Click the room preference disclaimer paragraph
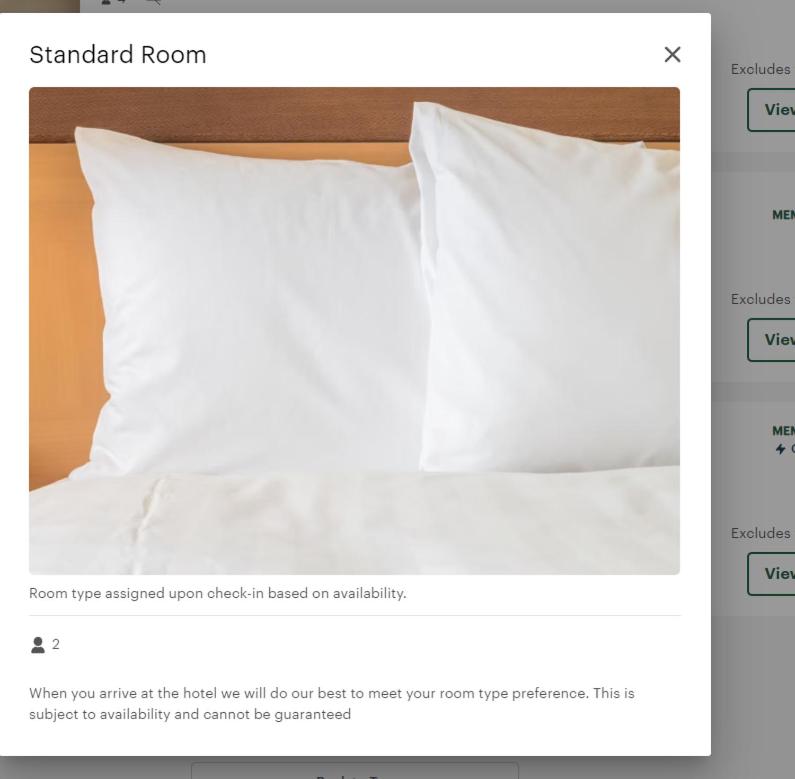 point(331,703)
